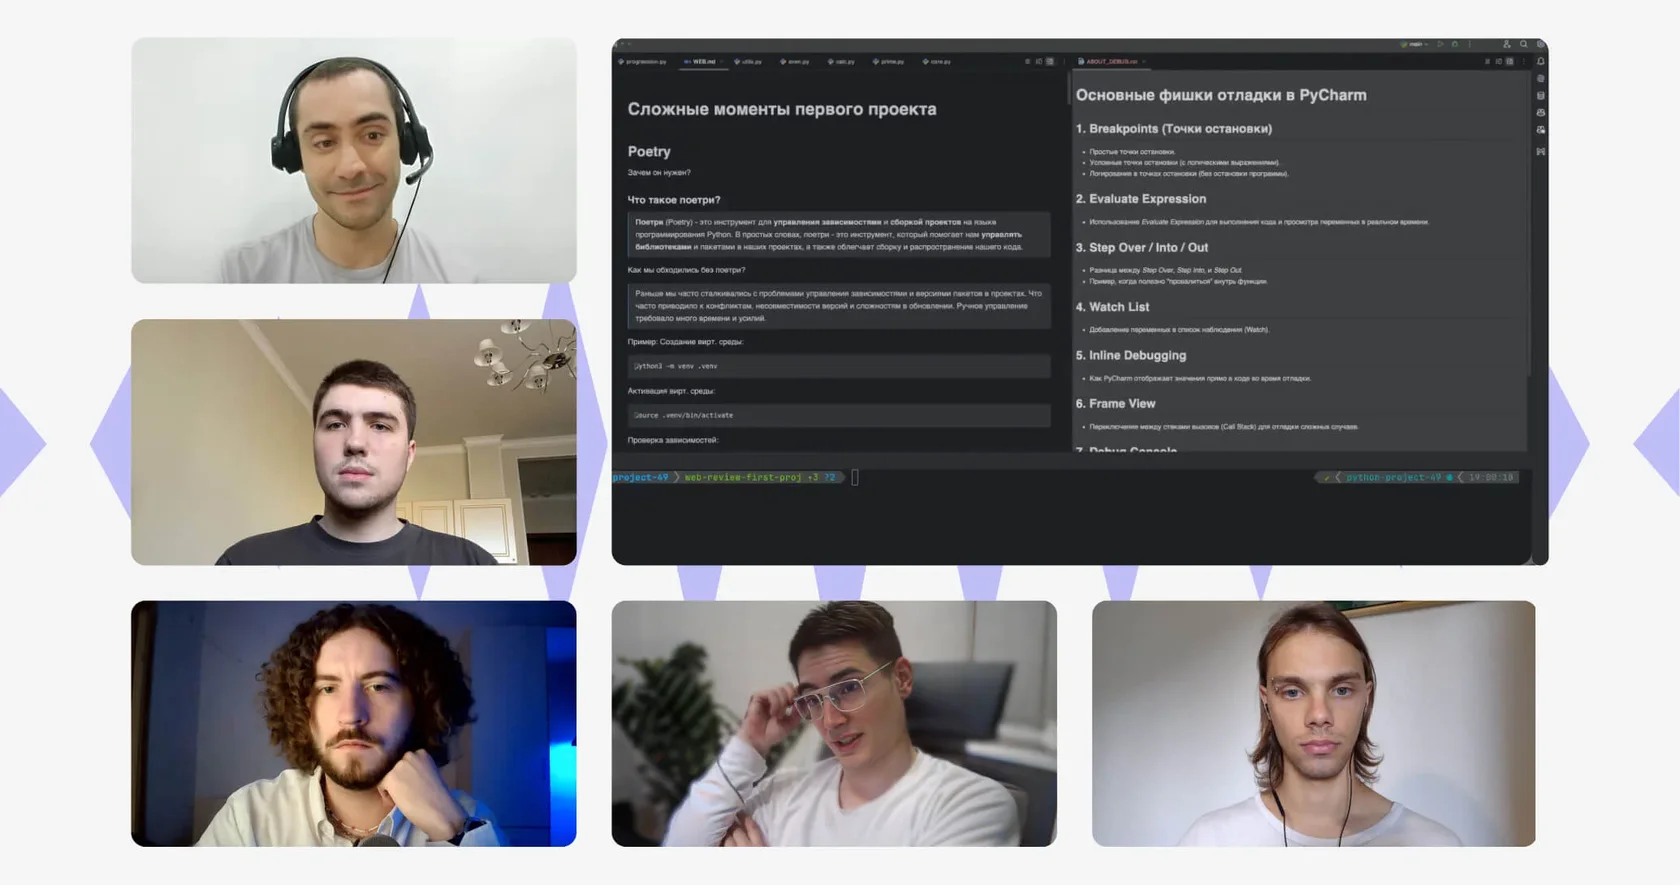Open the dropdown arrow beside ABOUT_DEBUG tab
1680x885 pixels.
point(1144,61)
